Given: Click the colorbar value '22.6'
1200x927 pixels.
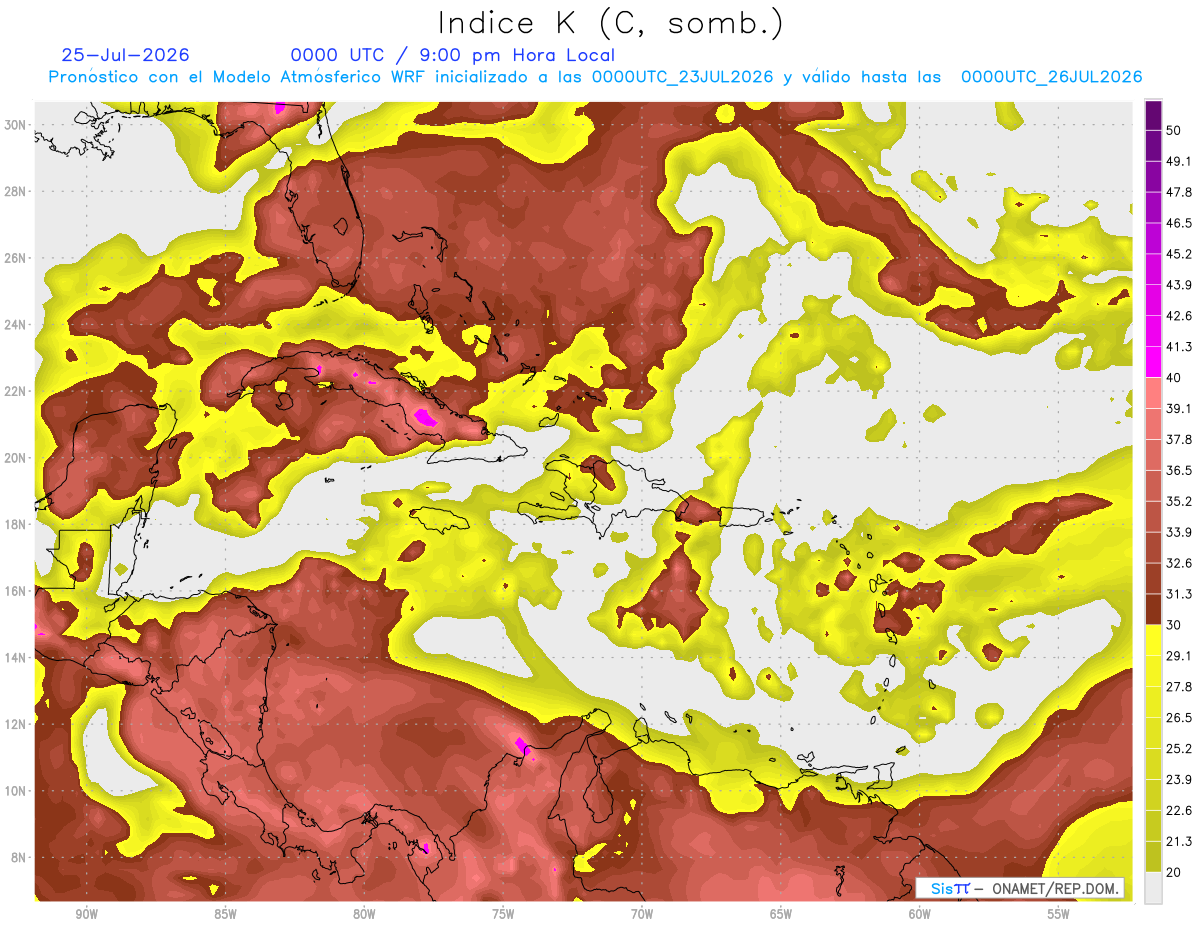Looking at the screenshot, I should 1179,811.
